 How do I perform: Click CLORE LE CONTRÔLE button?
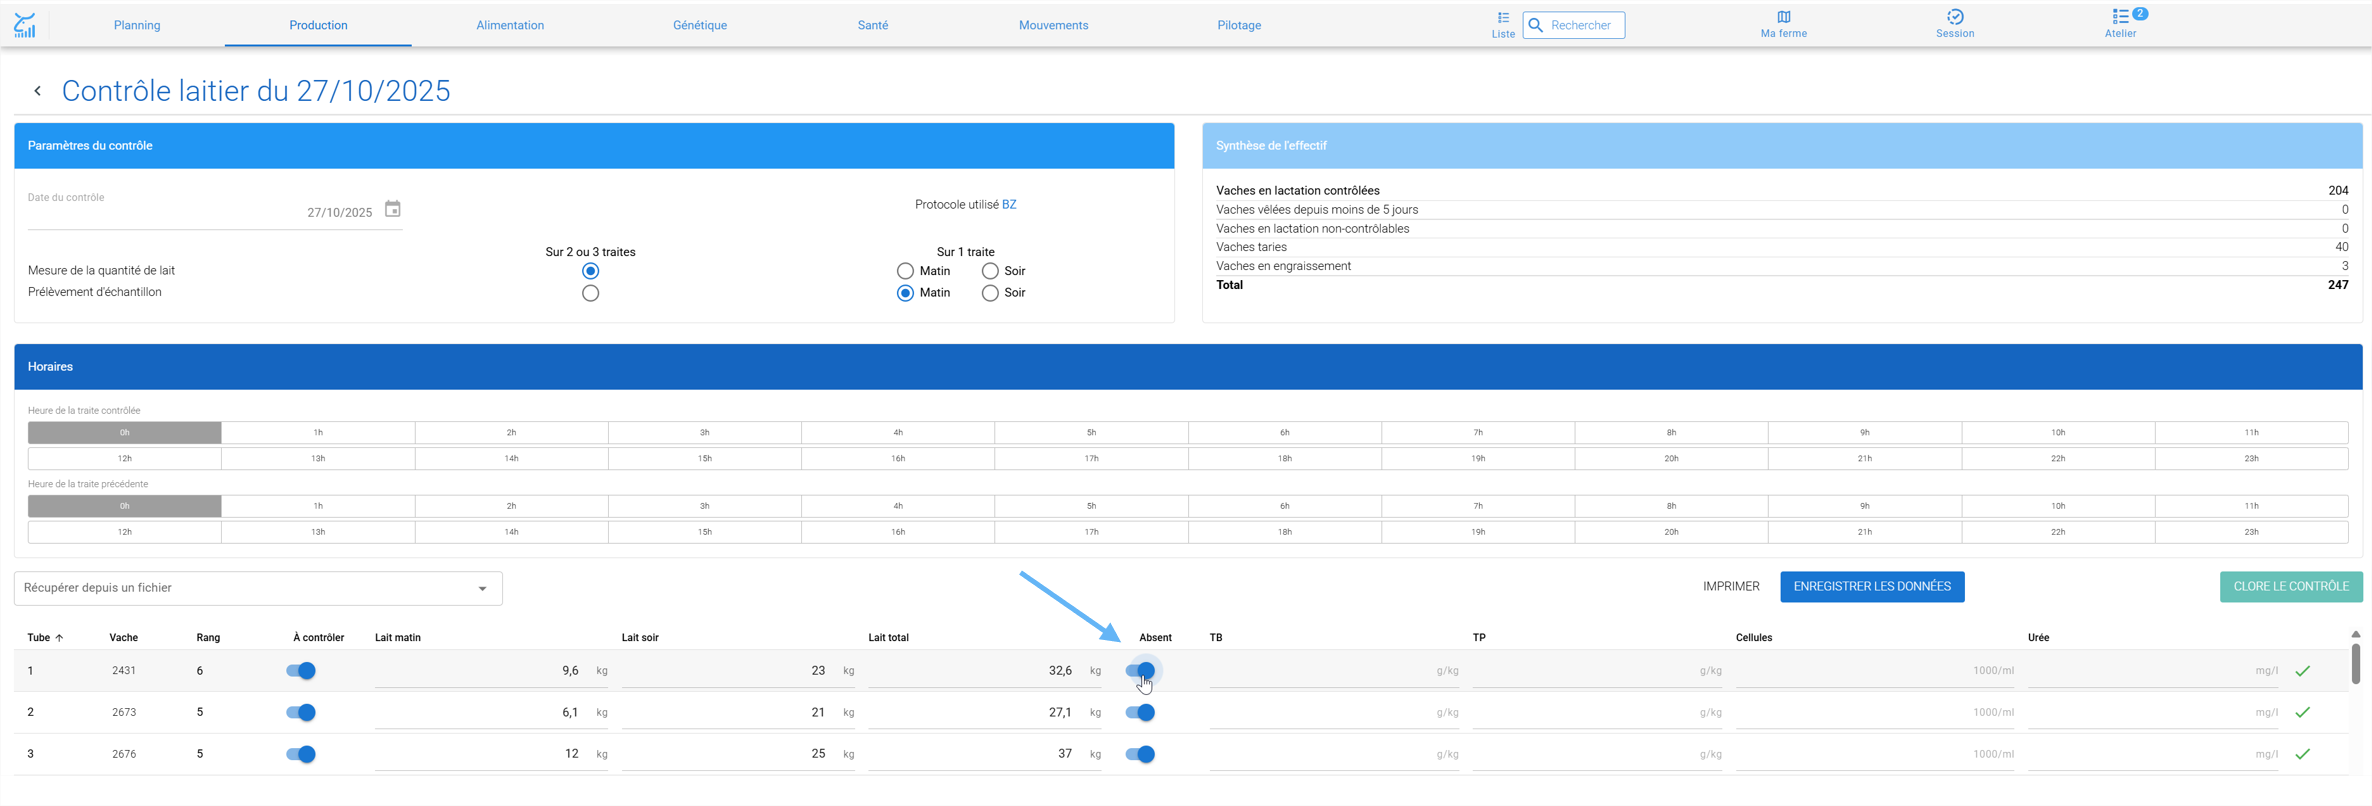point(2291,587)
